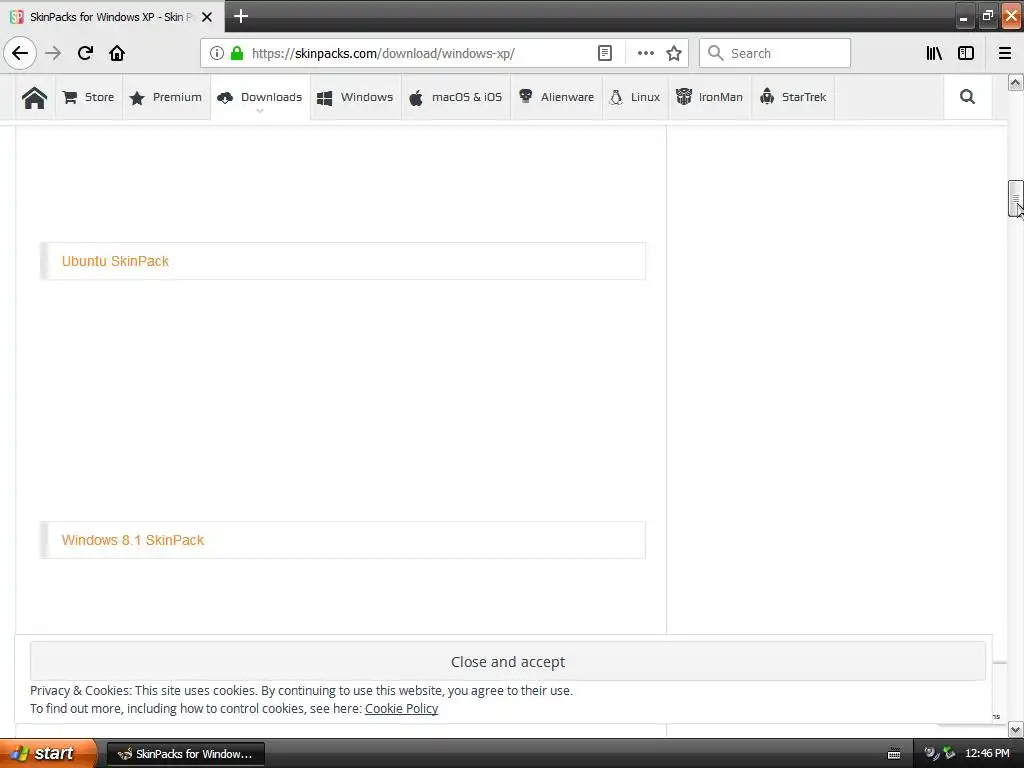Open the site search magnifier
Screen dimensions: 1024x768
coord(967,97)
